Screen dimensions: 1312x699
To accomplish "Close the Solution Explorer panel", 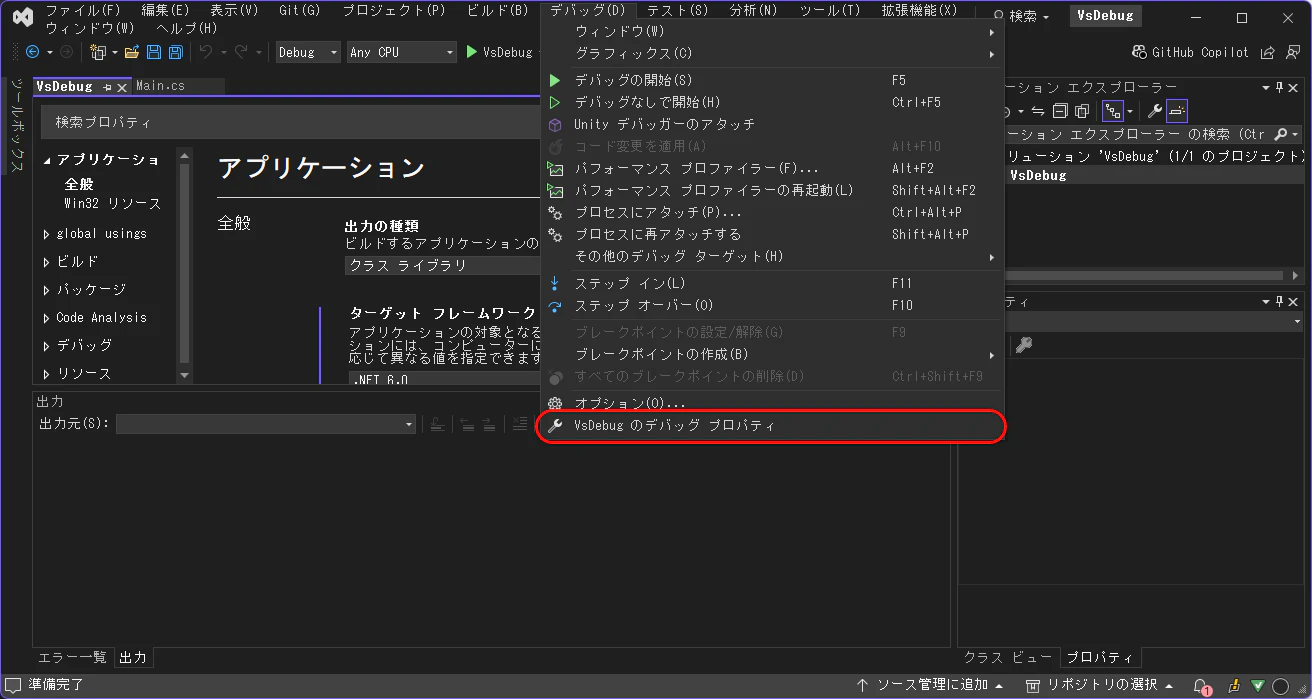I will click(x=1295, y=88).
